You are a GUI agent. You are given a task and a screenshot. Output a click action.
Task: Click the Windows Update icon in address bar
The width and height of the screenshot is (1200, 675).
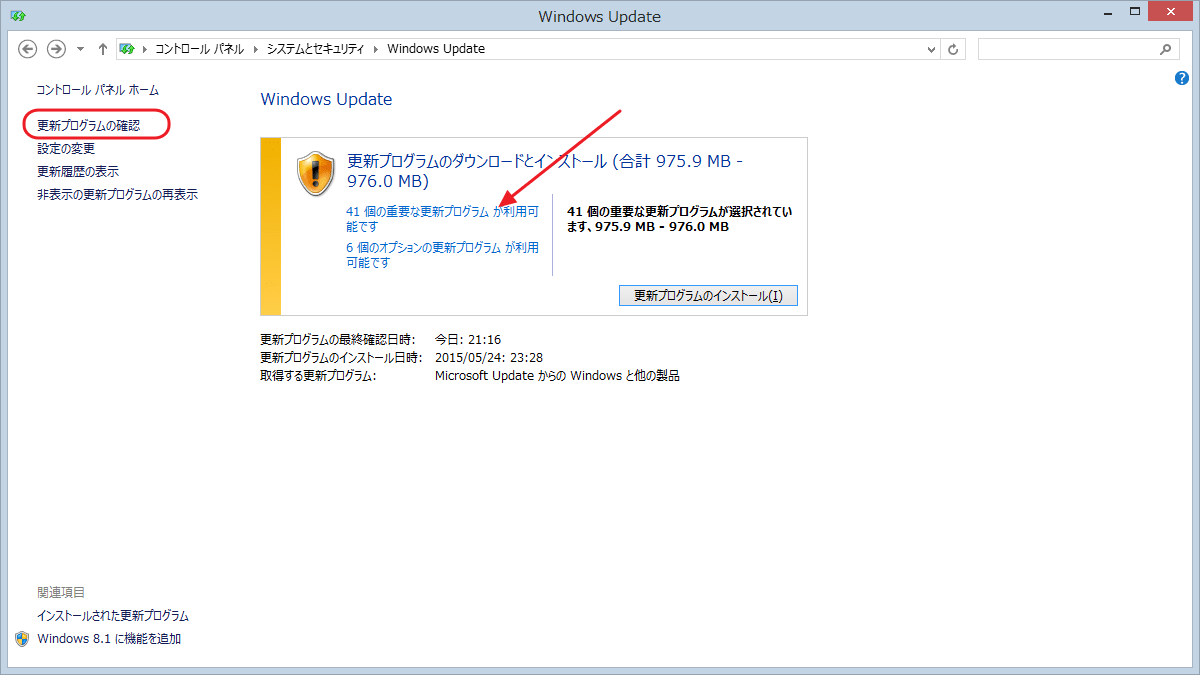(127, 49)
